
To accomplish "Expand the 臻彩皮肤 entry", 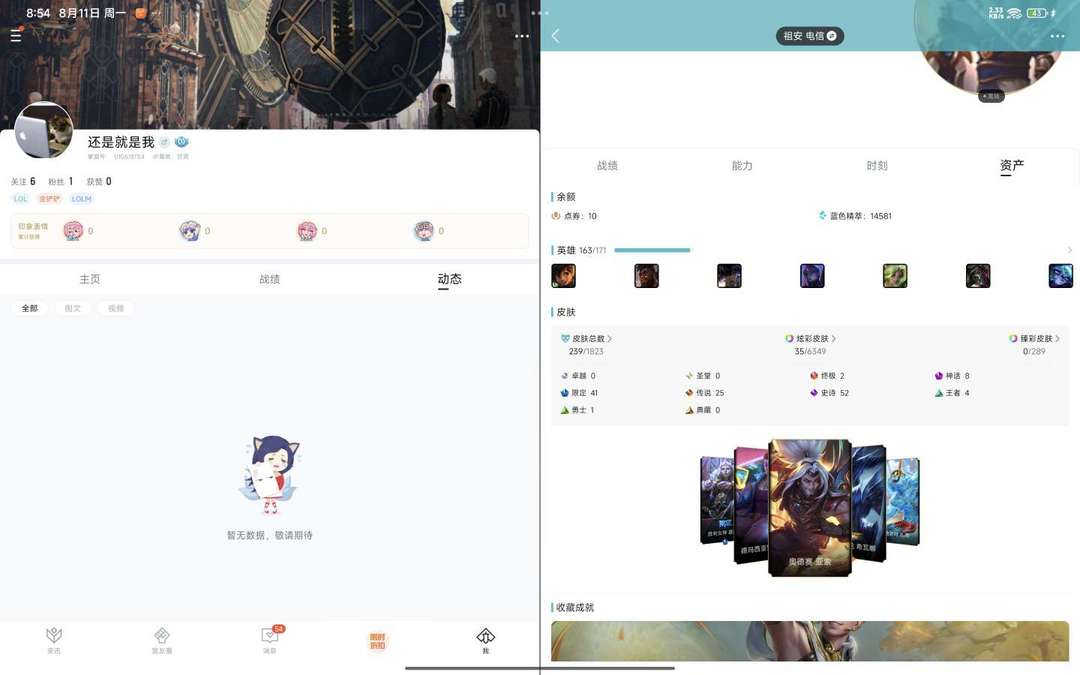I will (x=1035, y=339).
